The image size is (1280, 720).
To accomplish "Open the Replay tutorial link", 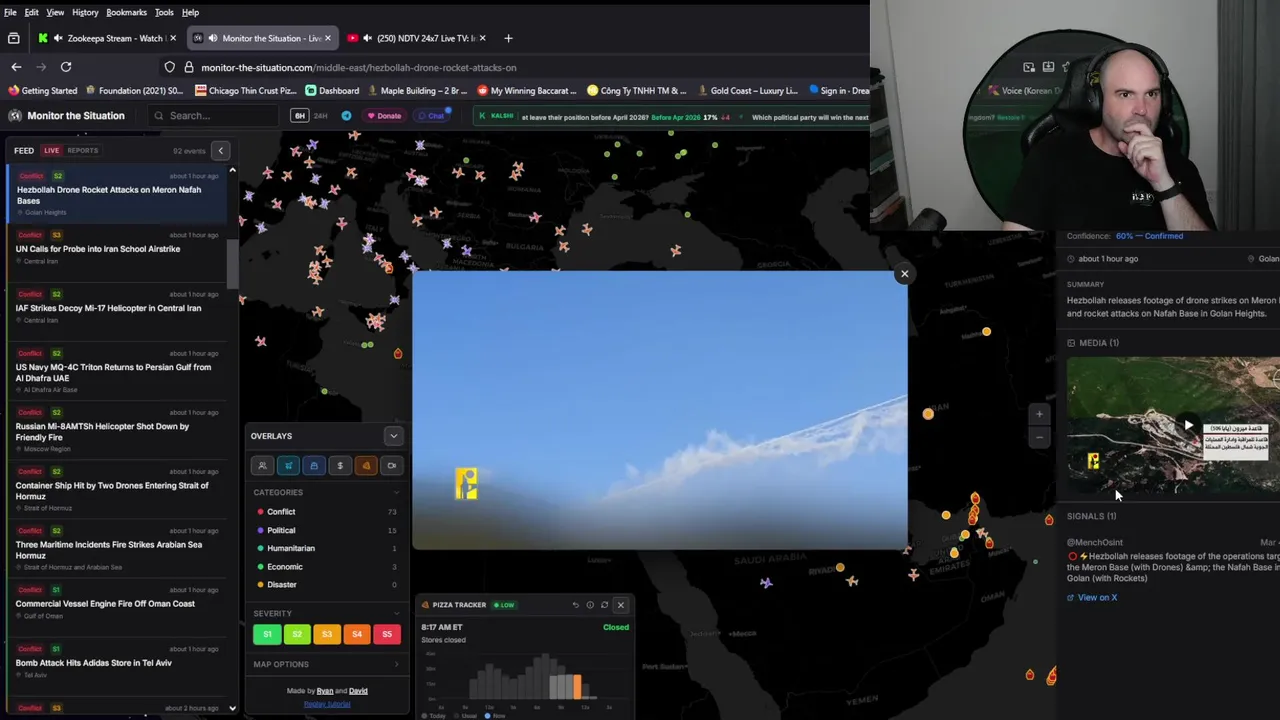I will point(327,704).
